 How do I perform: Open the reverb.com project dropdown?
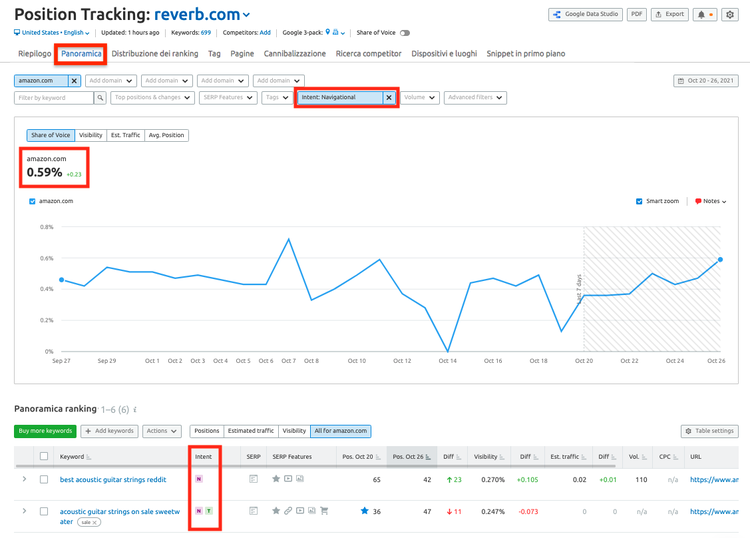202,15
